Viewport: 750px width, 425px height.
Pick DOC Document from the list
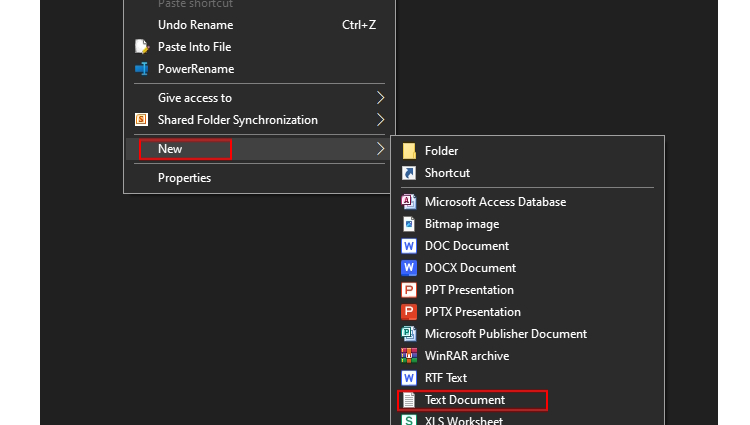tap(466, 246)
